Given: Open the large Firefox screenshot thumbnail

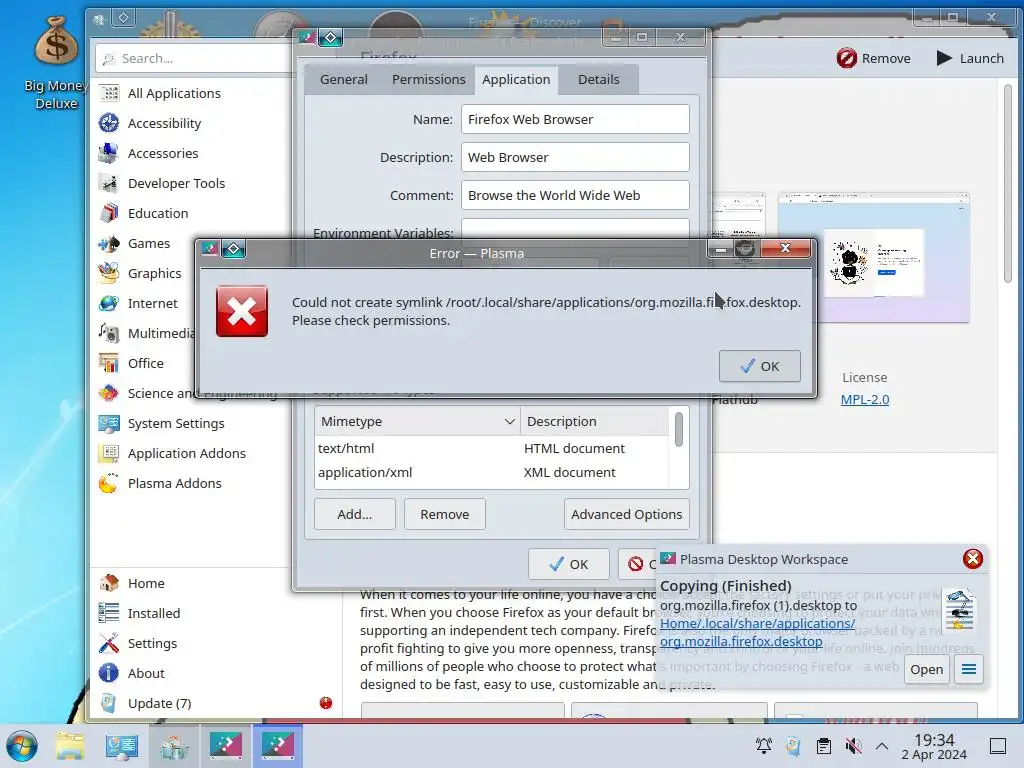Looking at the screenshot, I should pyautogui.click(x=873, y=258).
